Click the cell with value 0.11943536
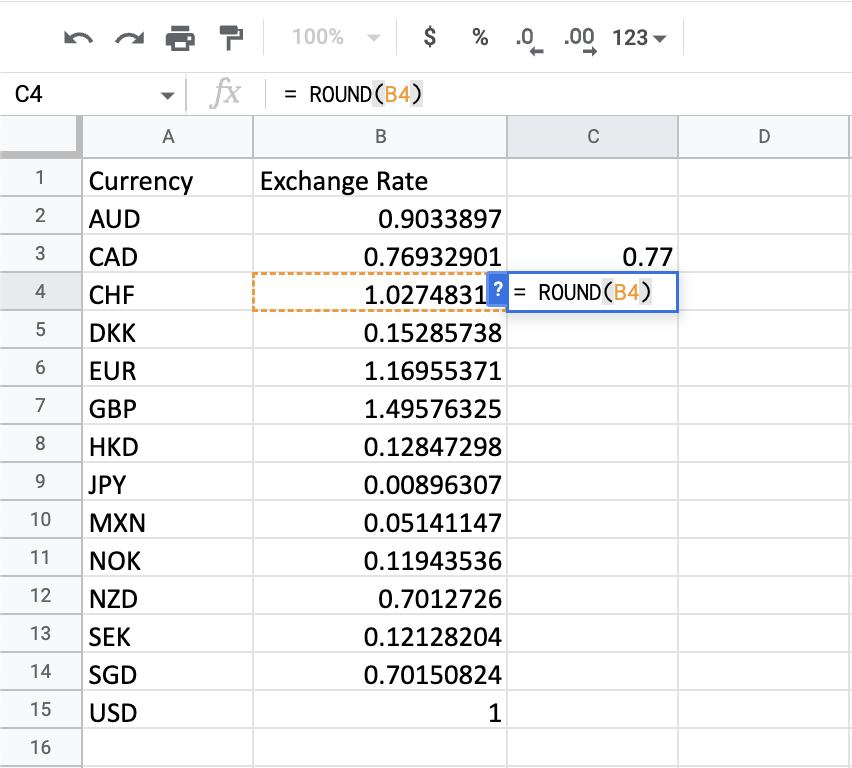The image size is (852, 768). [380, 558]
